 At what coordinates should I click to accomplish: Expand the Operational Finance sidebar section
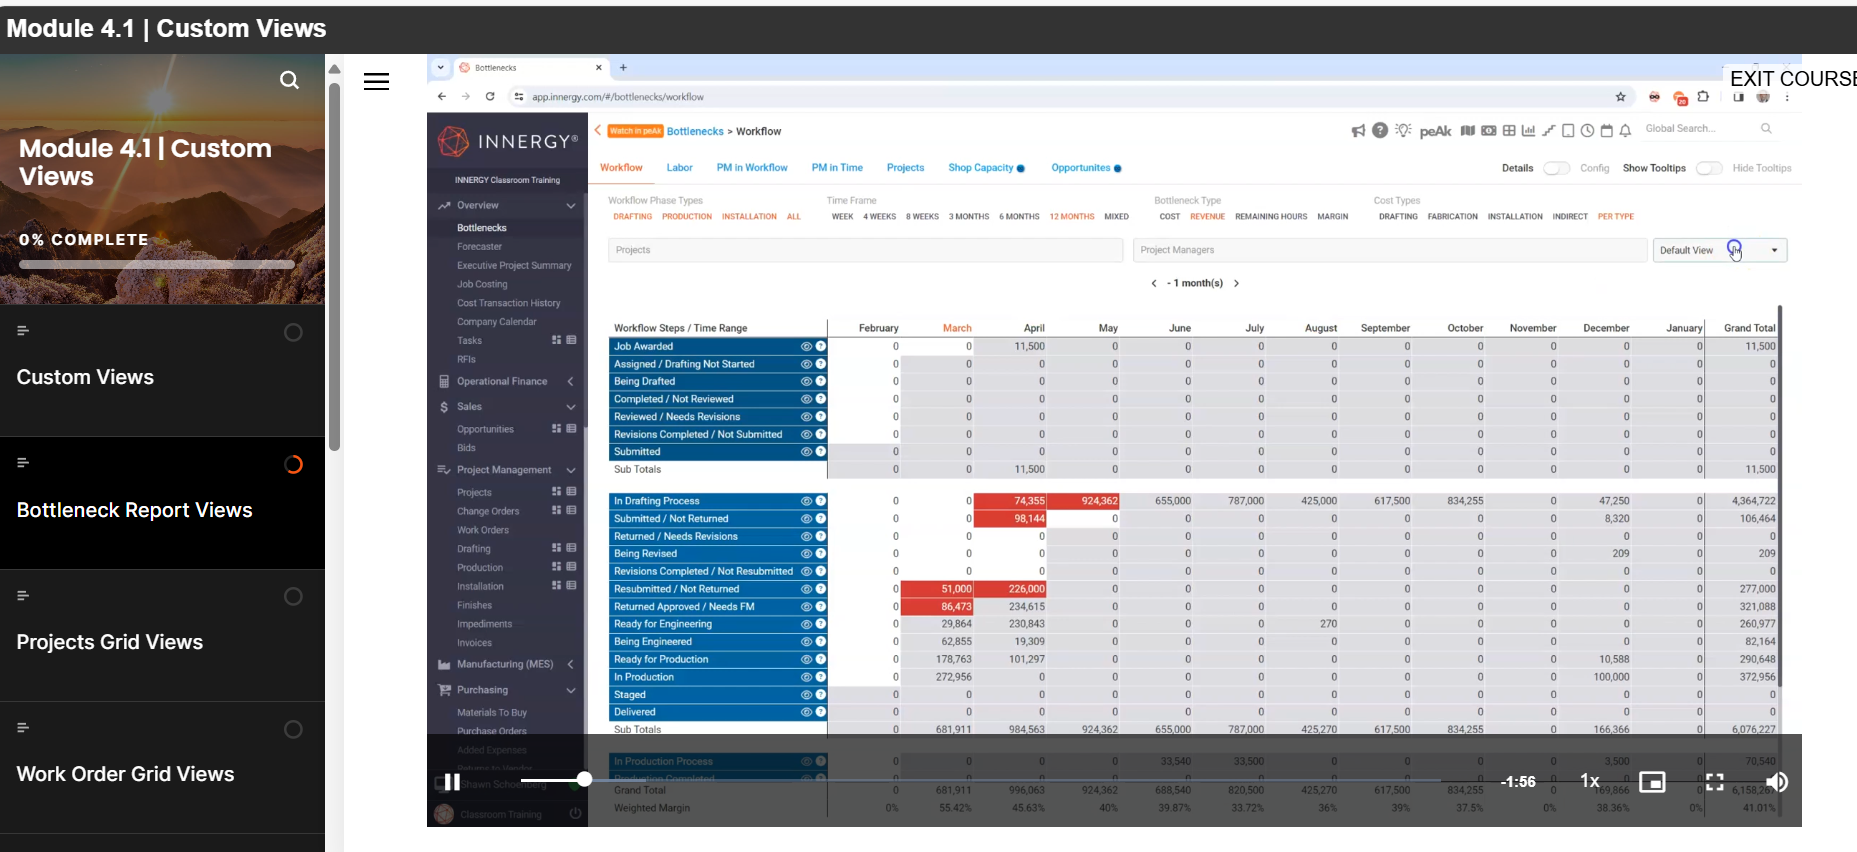coord(571,381)
